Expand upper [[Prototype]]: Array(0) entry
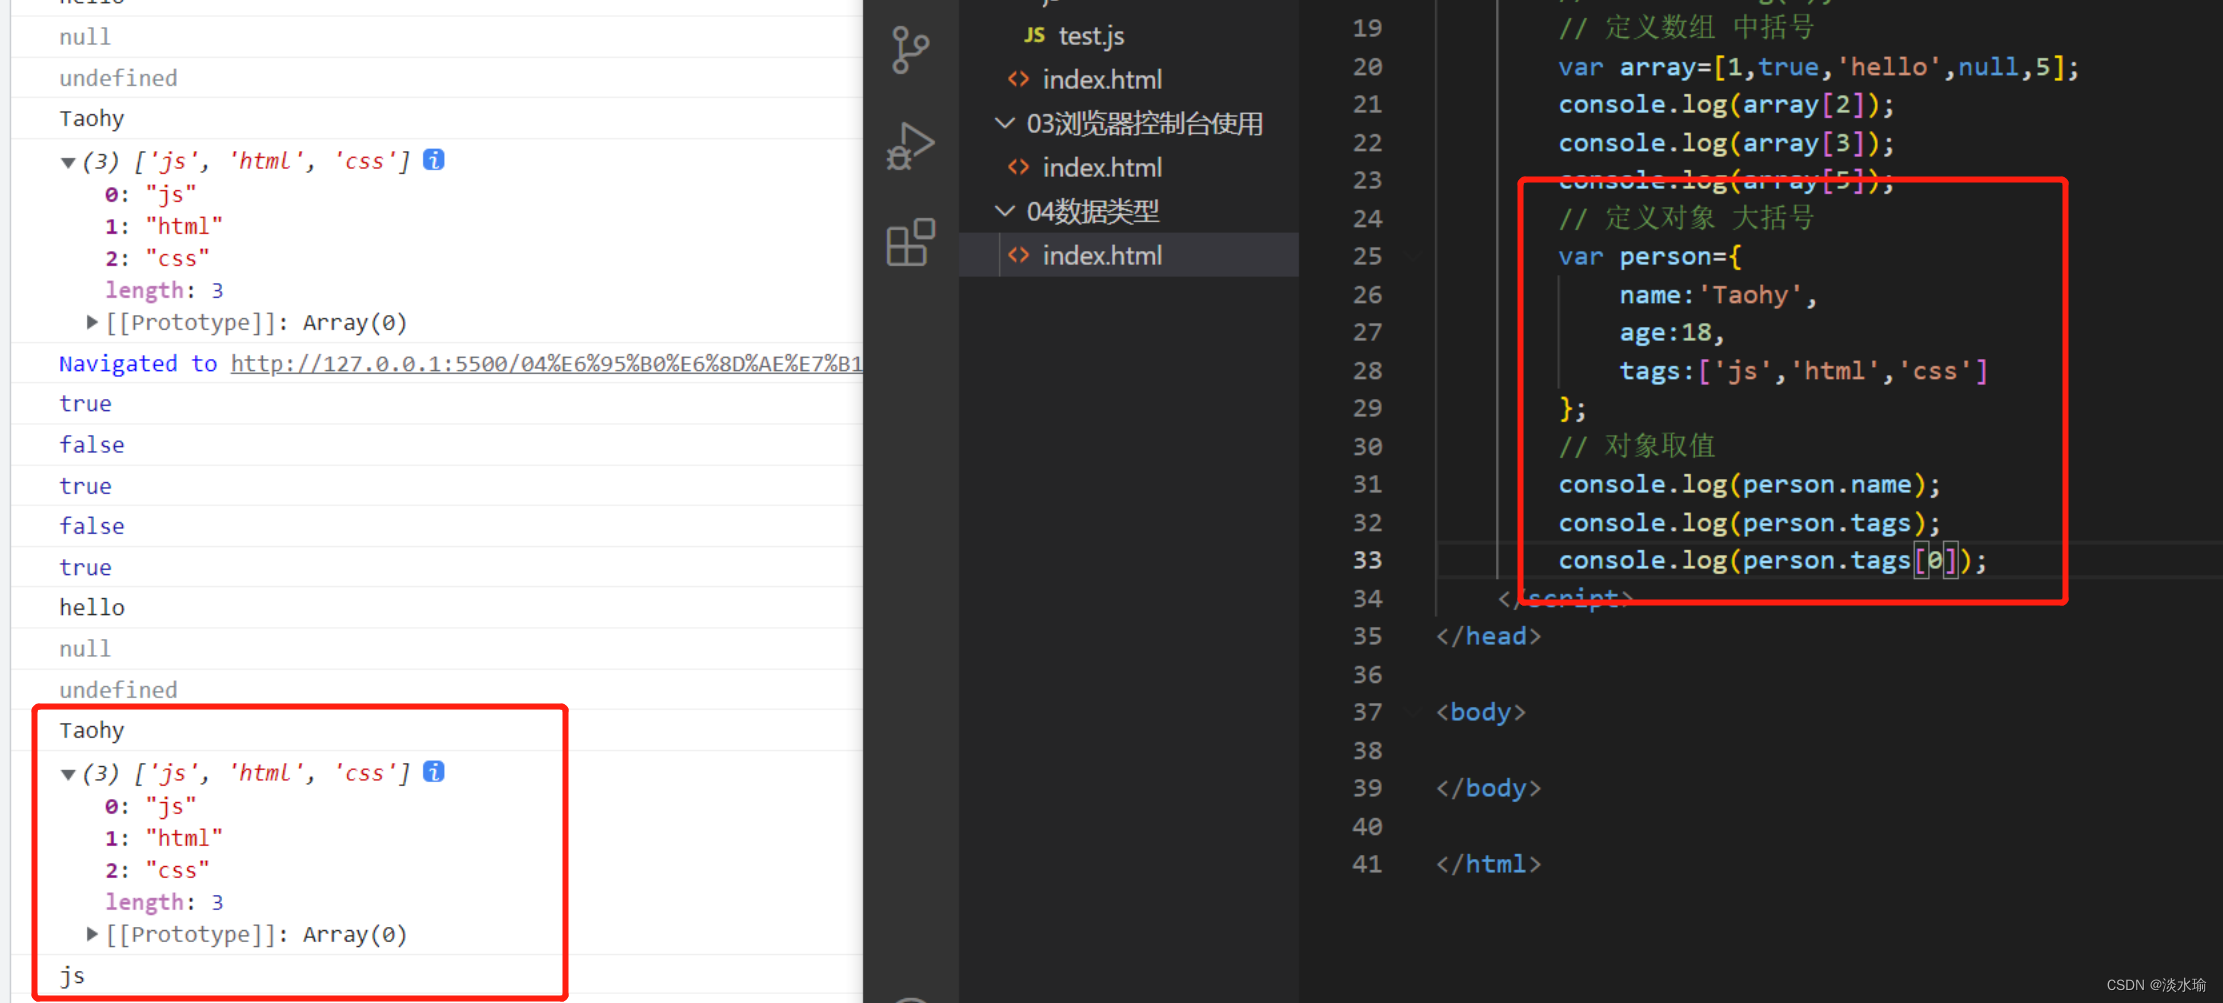 (92, 322)
